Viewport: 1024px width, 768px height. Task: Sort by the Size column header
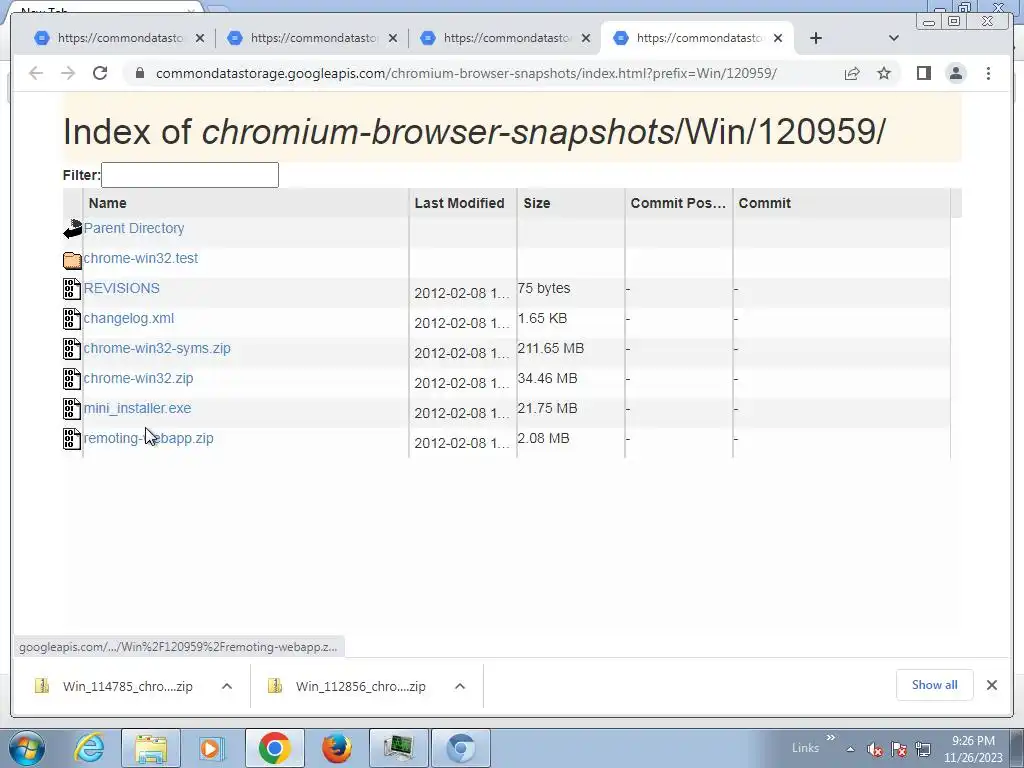pyautogui.click(x=571, y=203)
